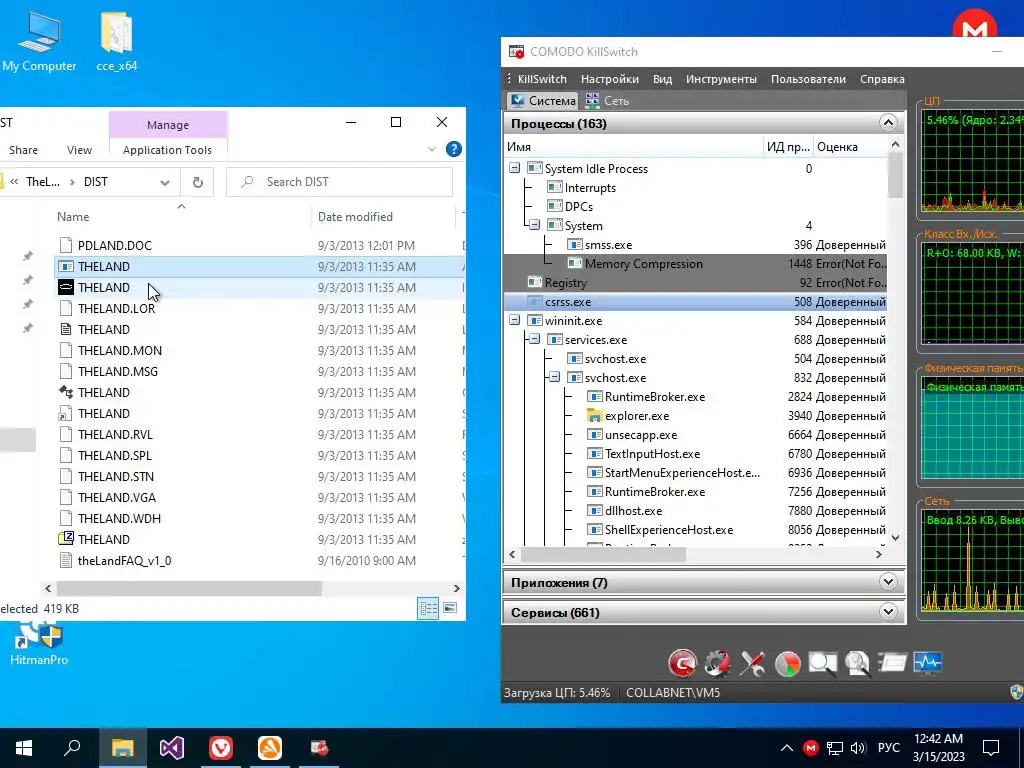The width and height of the screenshot is (1024, 768).
Task: Switch to the Система tab
Action: pos(543,101)
